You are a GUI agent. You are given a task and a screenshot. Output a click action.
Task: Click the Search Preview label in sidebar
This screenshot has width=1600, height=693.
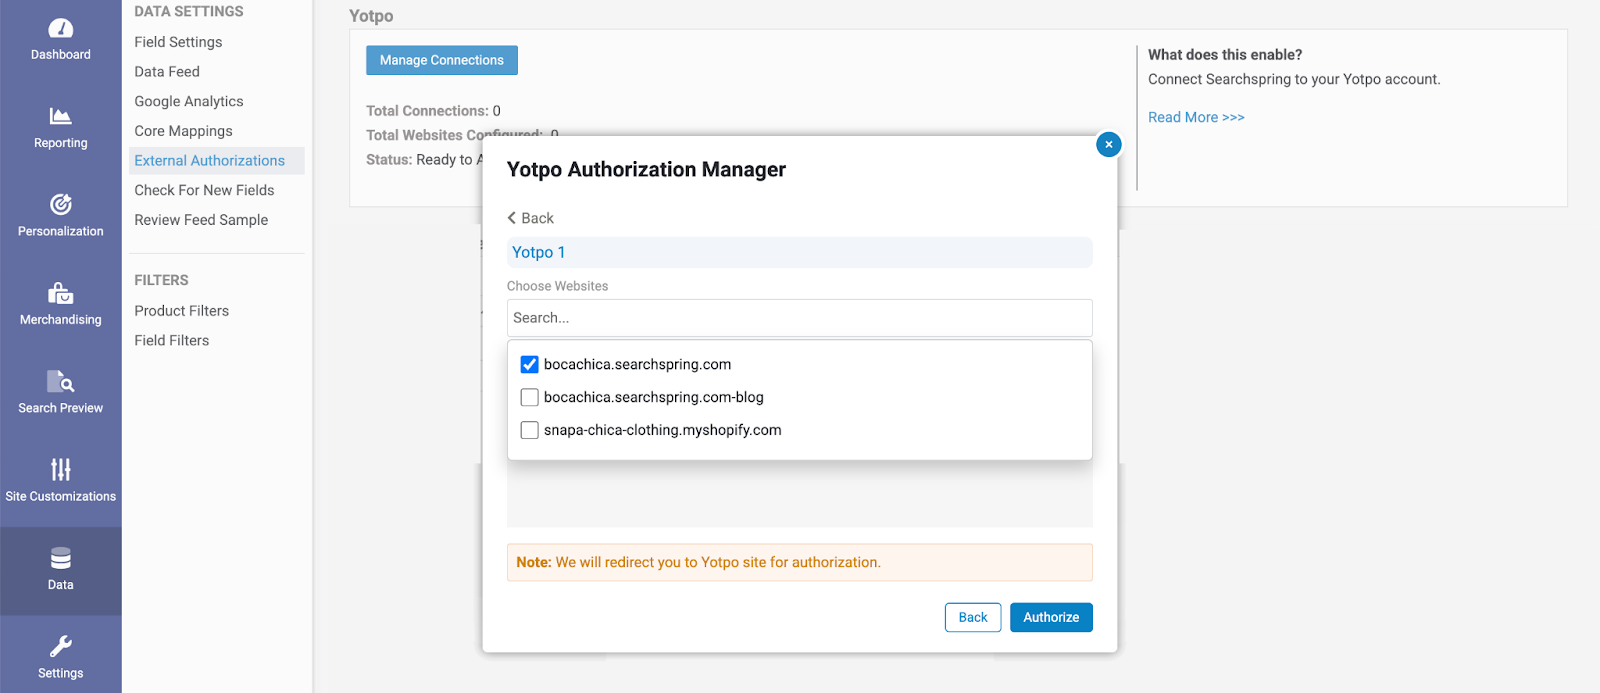(61, 408)
